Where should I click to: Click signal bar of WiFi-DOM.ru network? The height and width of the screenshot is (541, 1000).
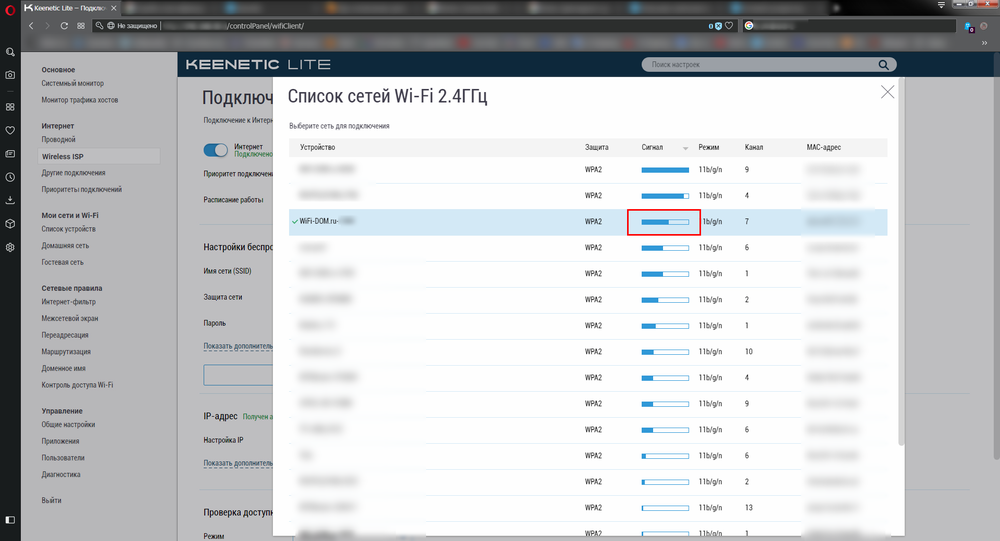pyautogui.click(x=665, y=222)
